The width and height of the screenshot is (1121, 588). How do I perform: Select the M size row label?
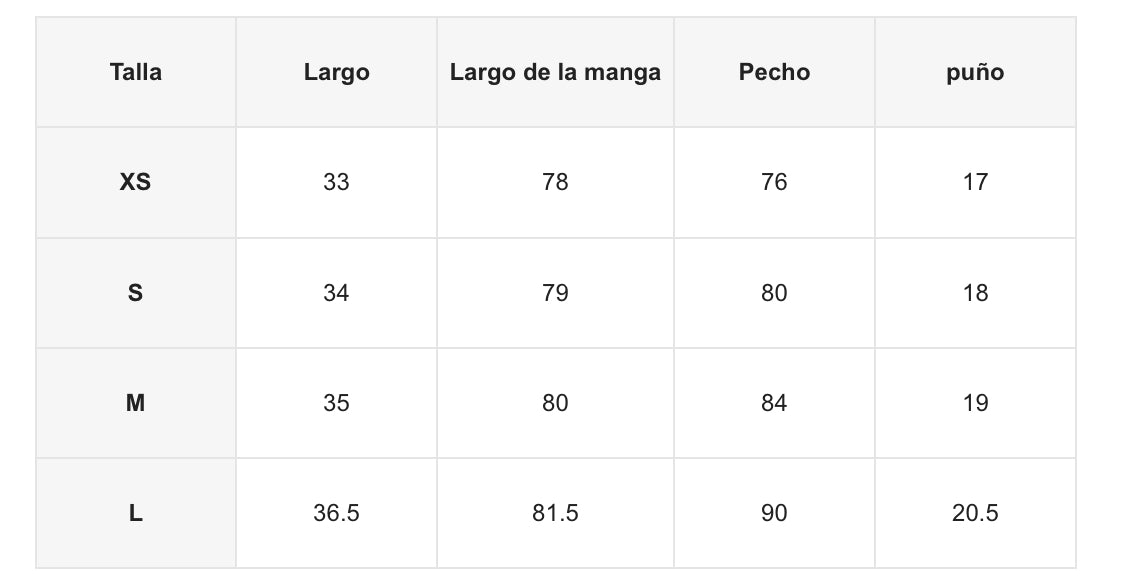coord(136,403)
